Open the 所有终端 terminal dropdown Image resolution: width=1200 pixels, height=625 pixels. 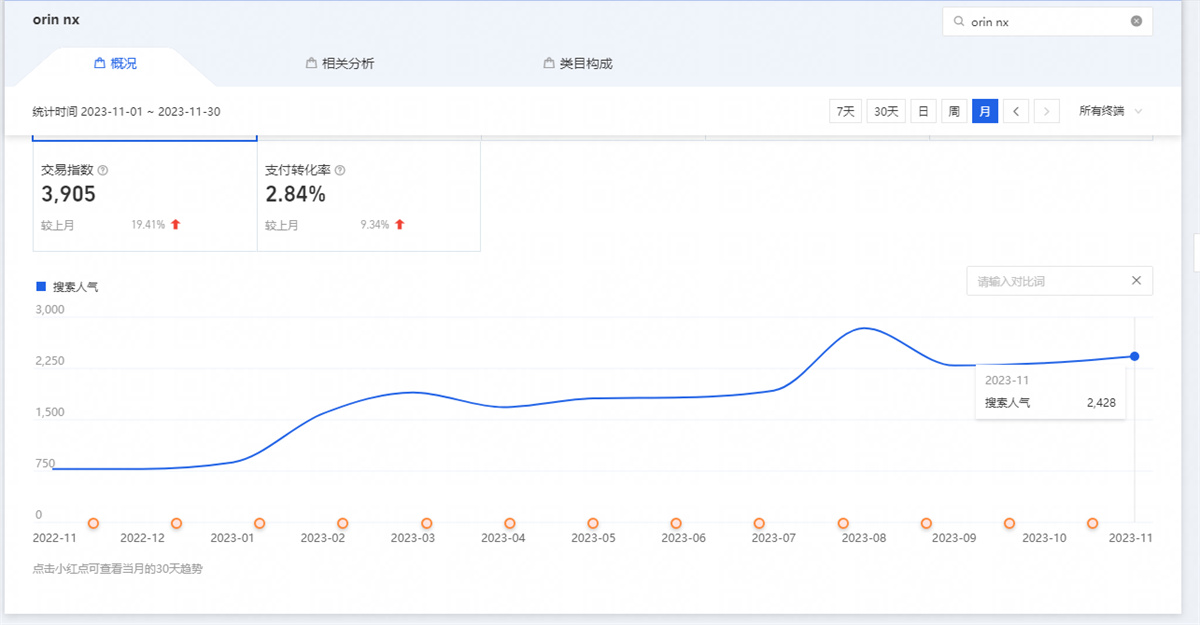[x=1110, y=111]
